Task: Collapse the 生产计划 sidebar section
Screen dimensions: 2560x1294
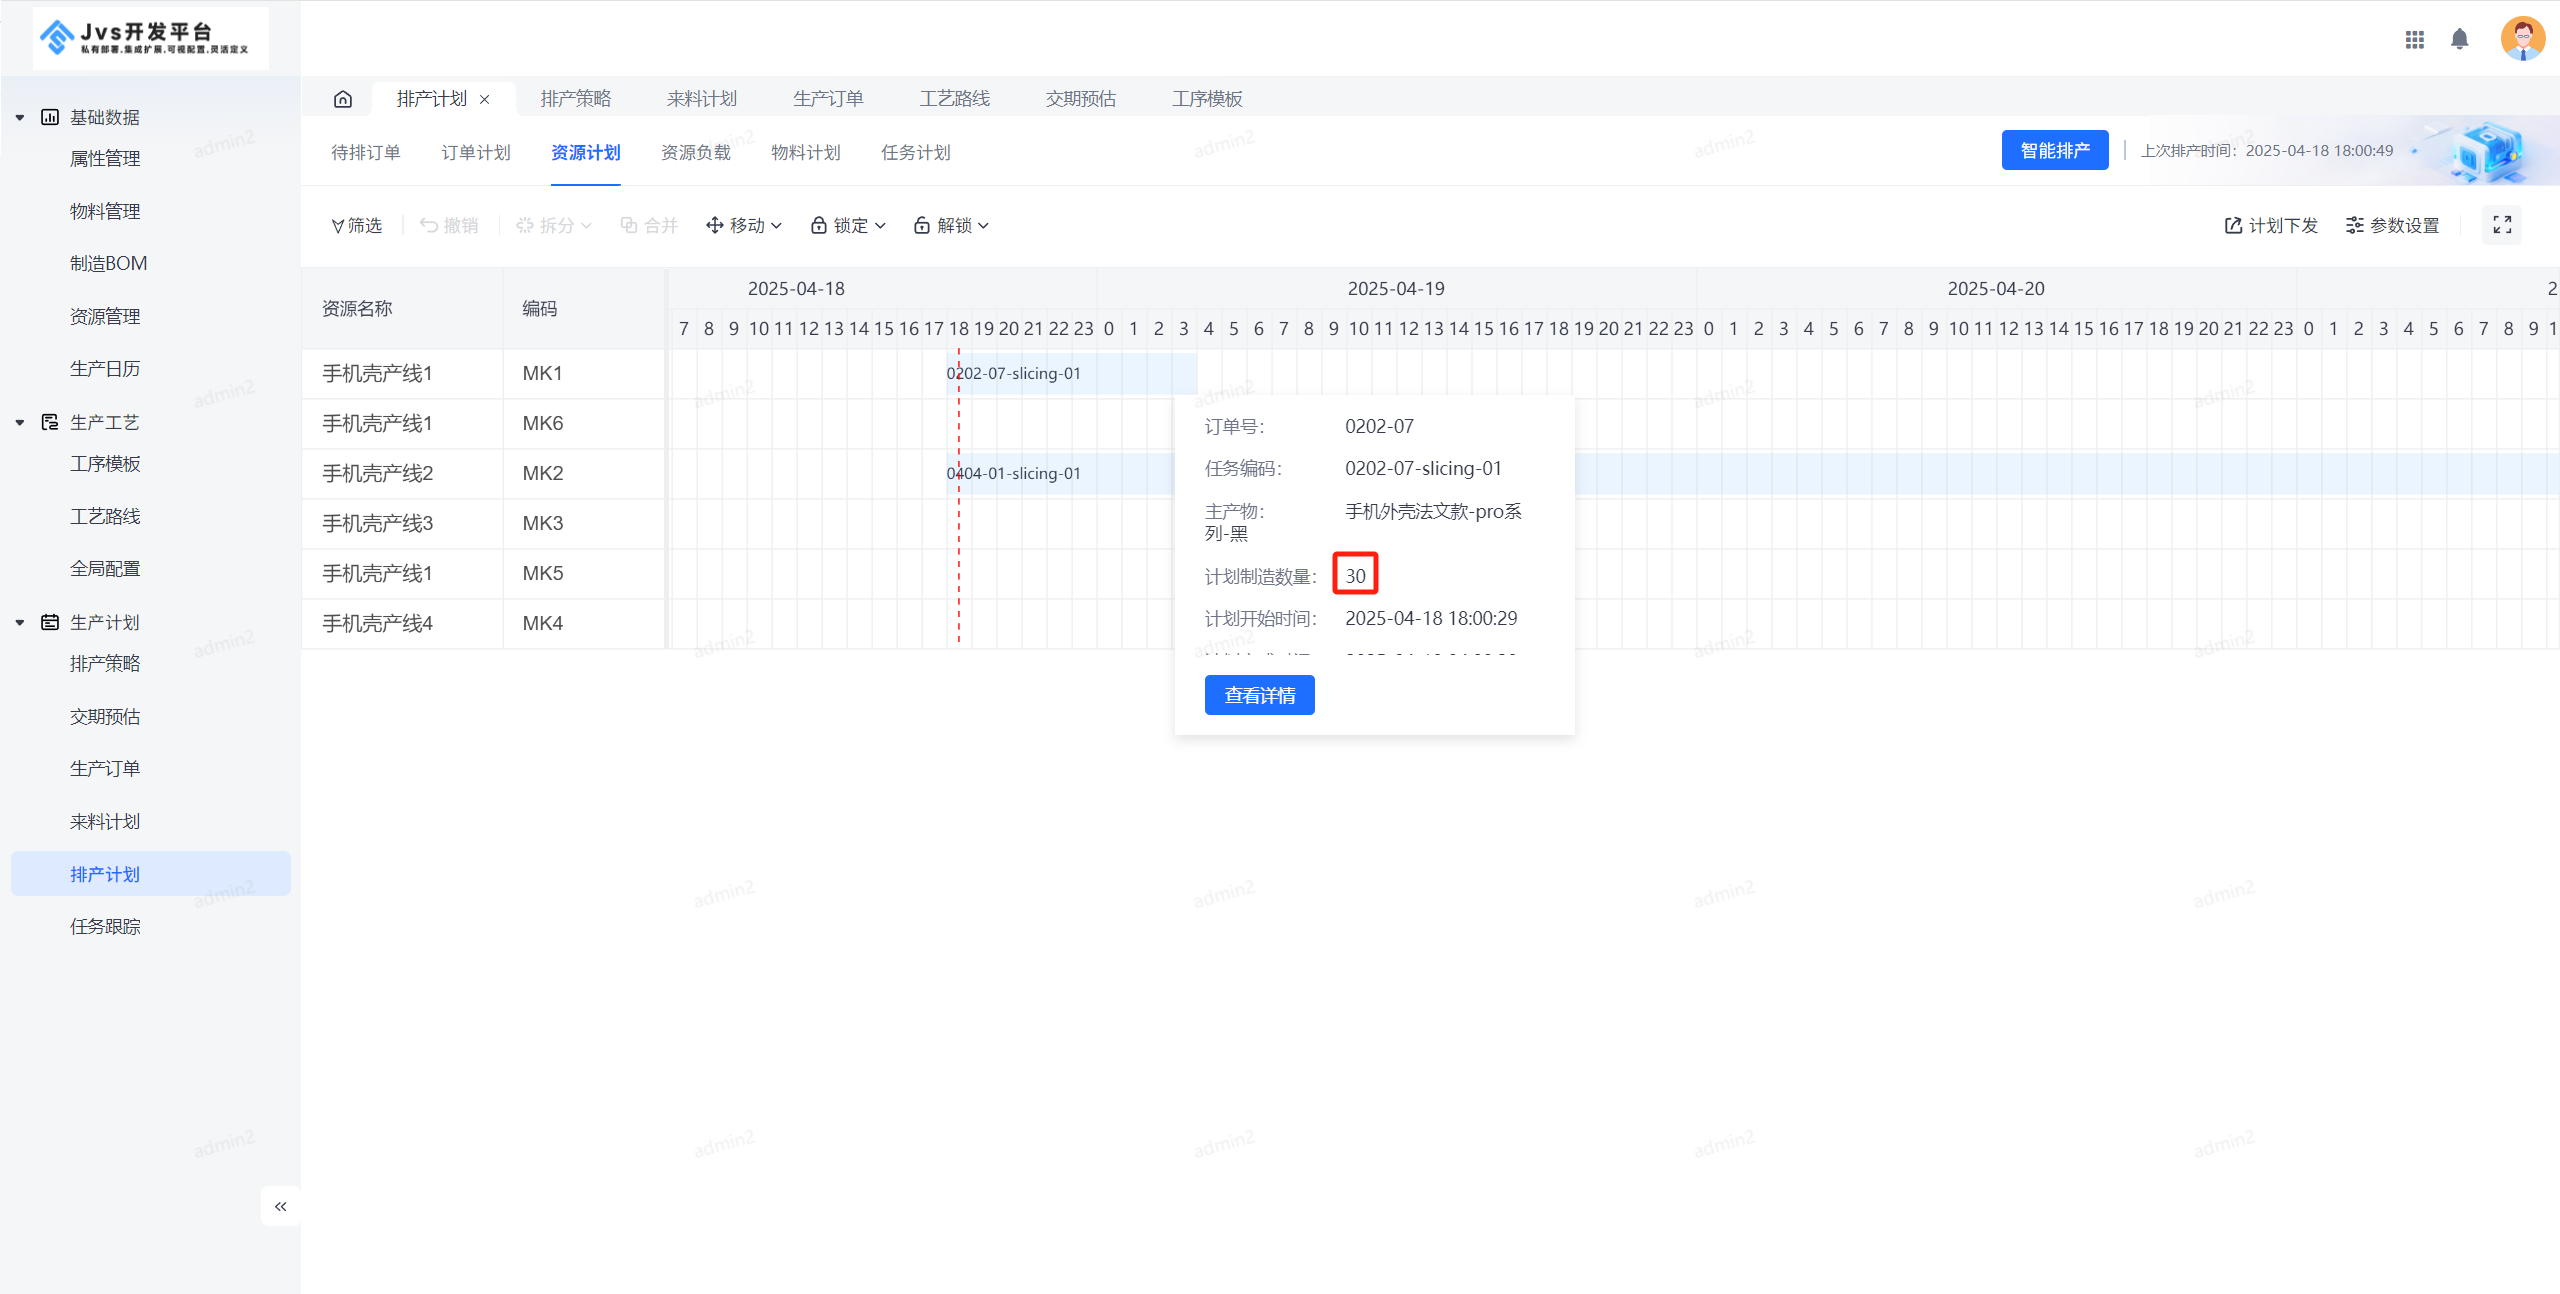Action: [19, 621]
